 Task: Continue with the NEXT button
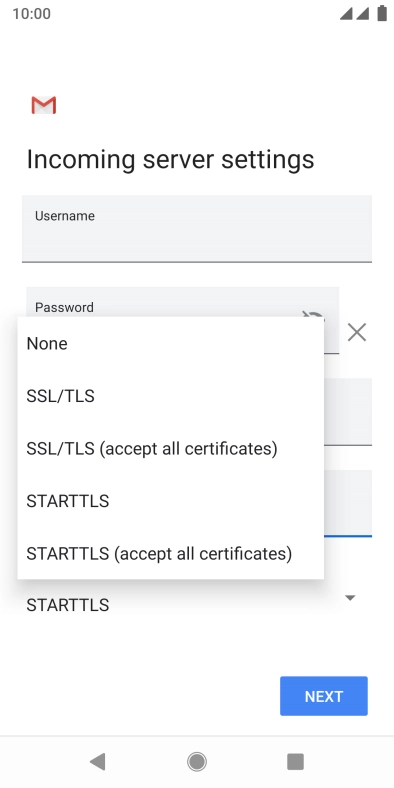324,696
